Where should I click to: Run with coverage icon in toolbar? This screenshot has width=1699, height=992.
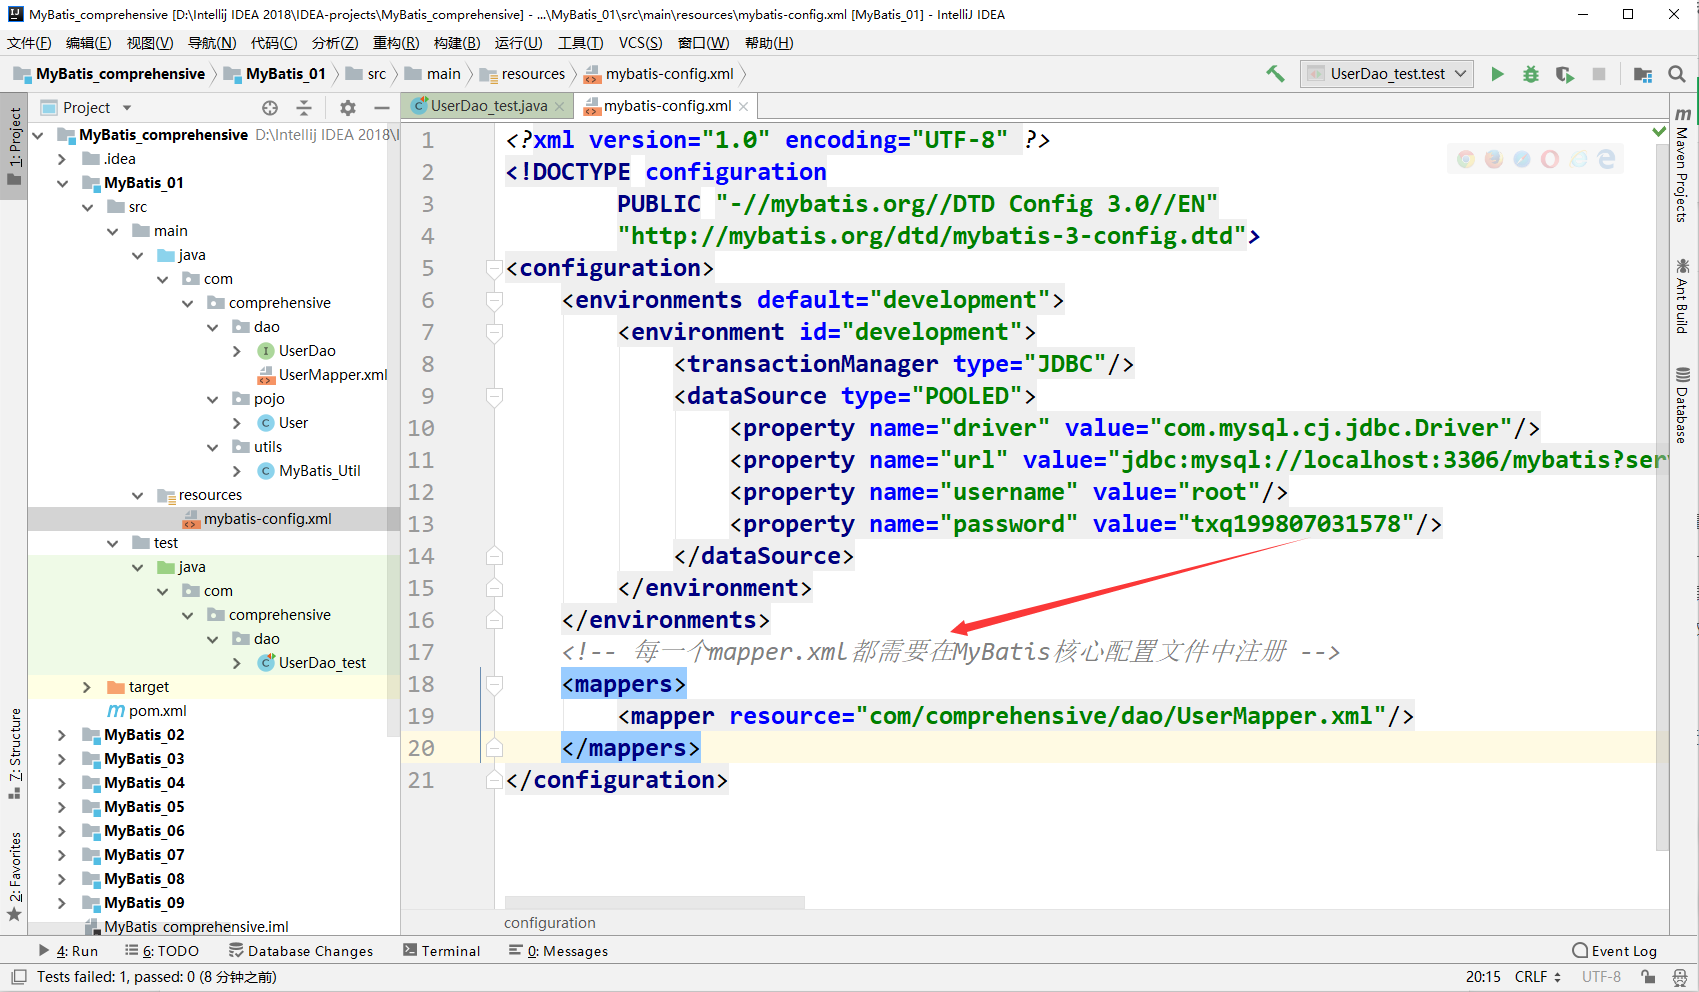(x=1565, y=74)
